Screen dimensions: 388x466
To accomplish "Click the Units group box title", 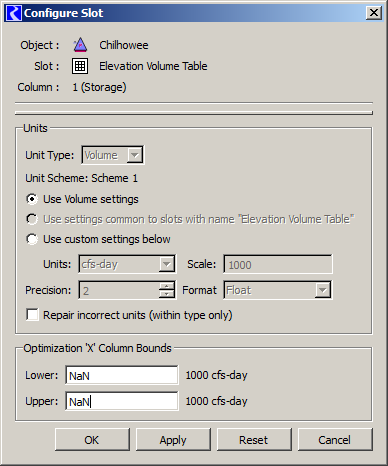I will 35,128.
